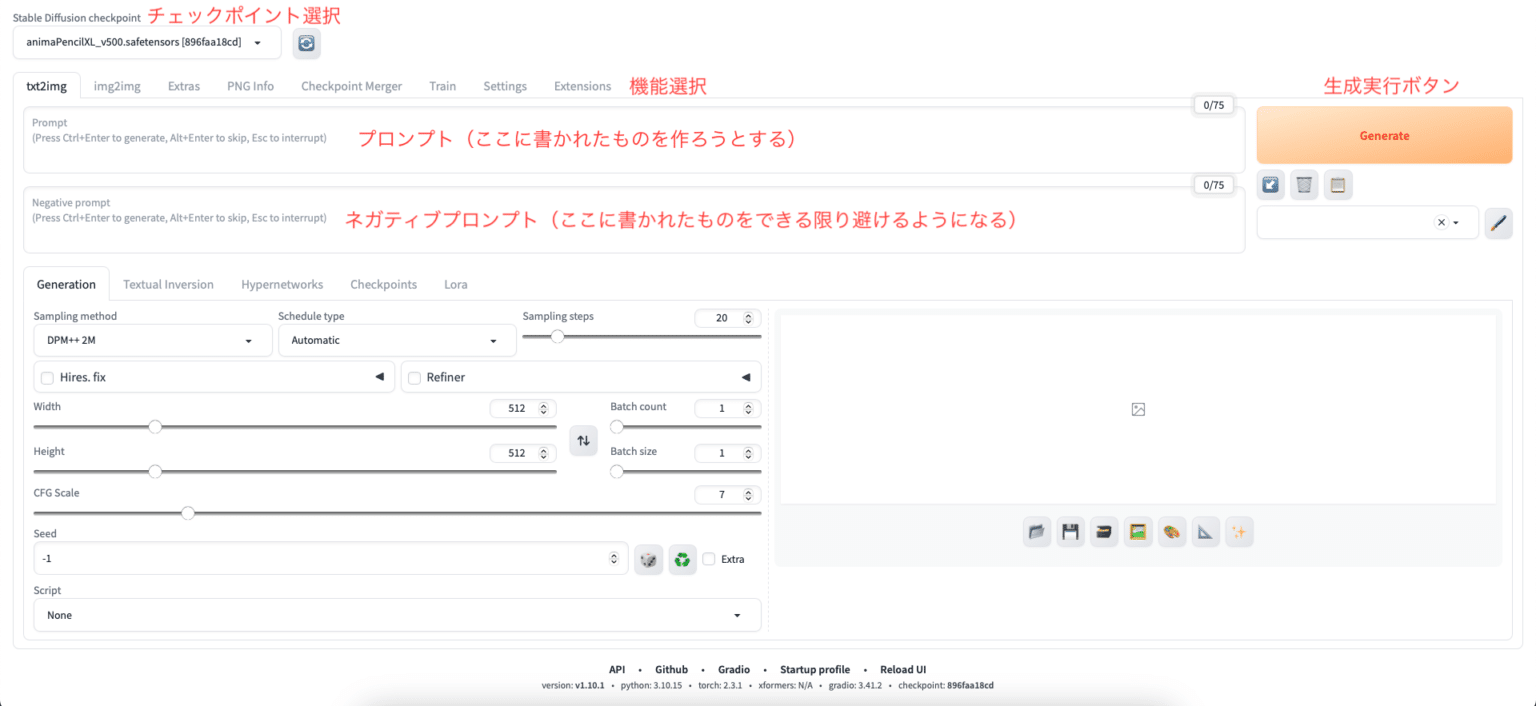Switch to the img2img tab
The height and width of the screenshot is (706, 1536).
[116, 86]
